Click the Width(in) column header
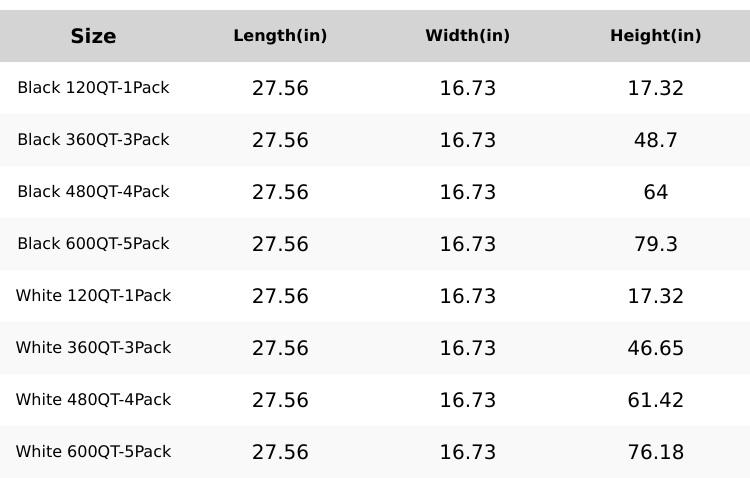This screenshot has height=478, width=750. (467, 36)
